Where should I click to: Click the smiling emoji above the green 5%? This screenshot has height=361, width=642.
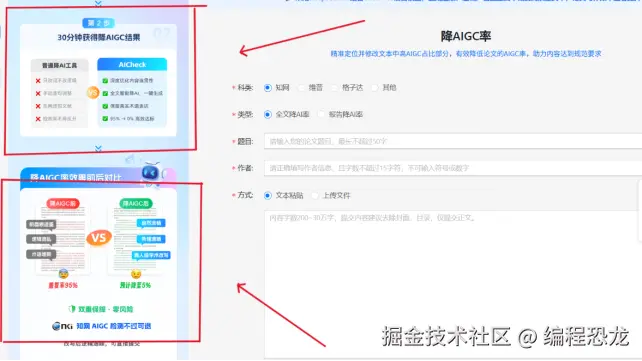pos(136,274)
